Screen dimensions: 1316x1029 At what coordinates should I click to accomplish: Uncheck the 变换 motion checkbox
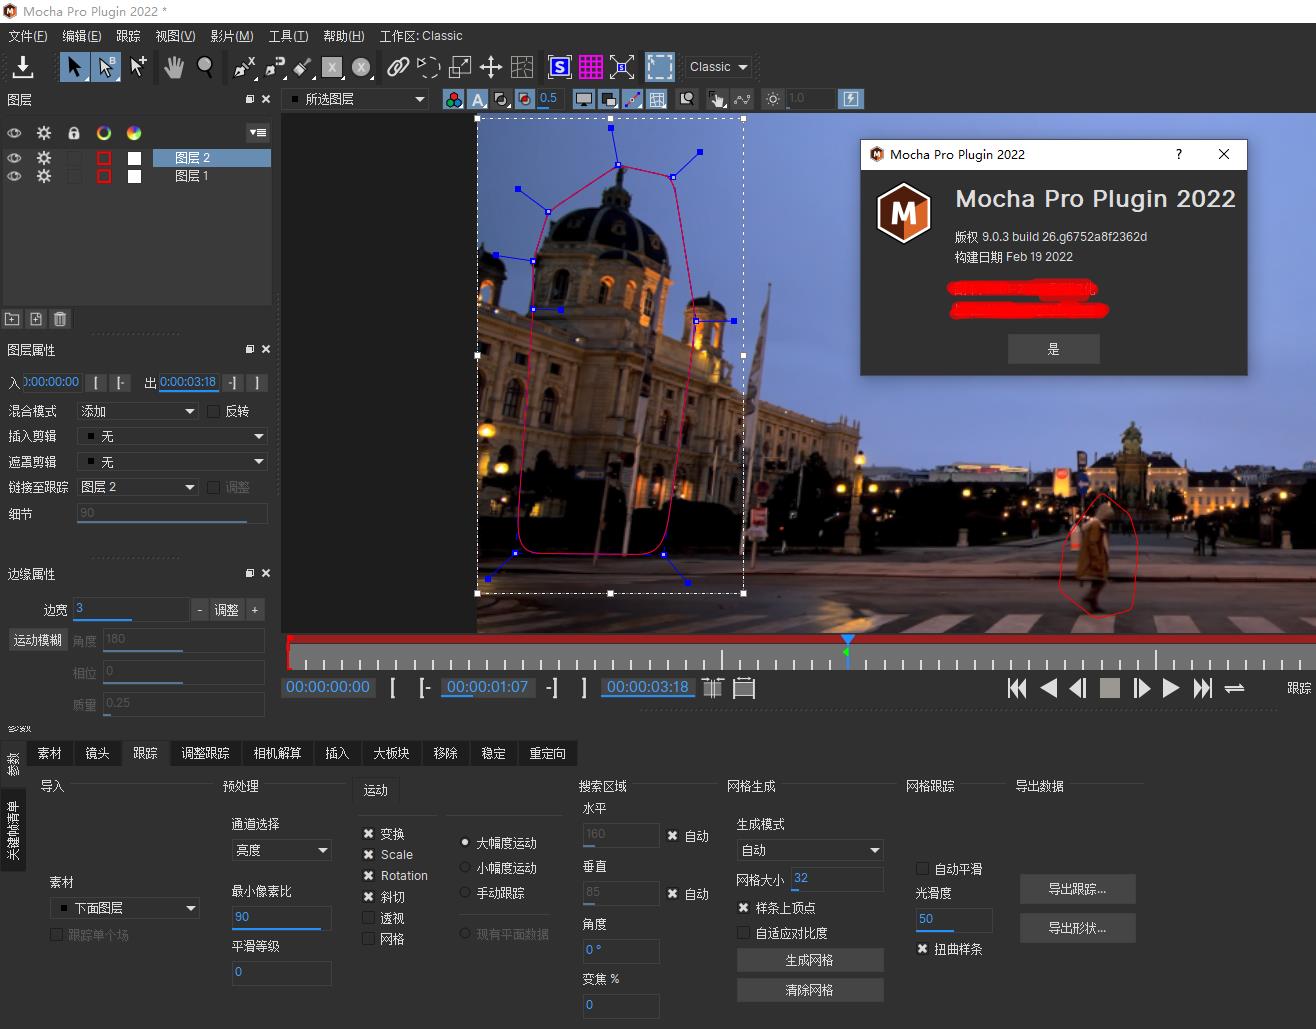pyautogui.click(x=368, y=834)
